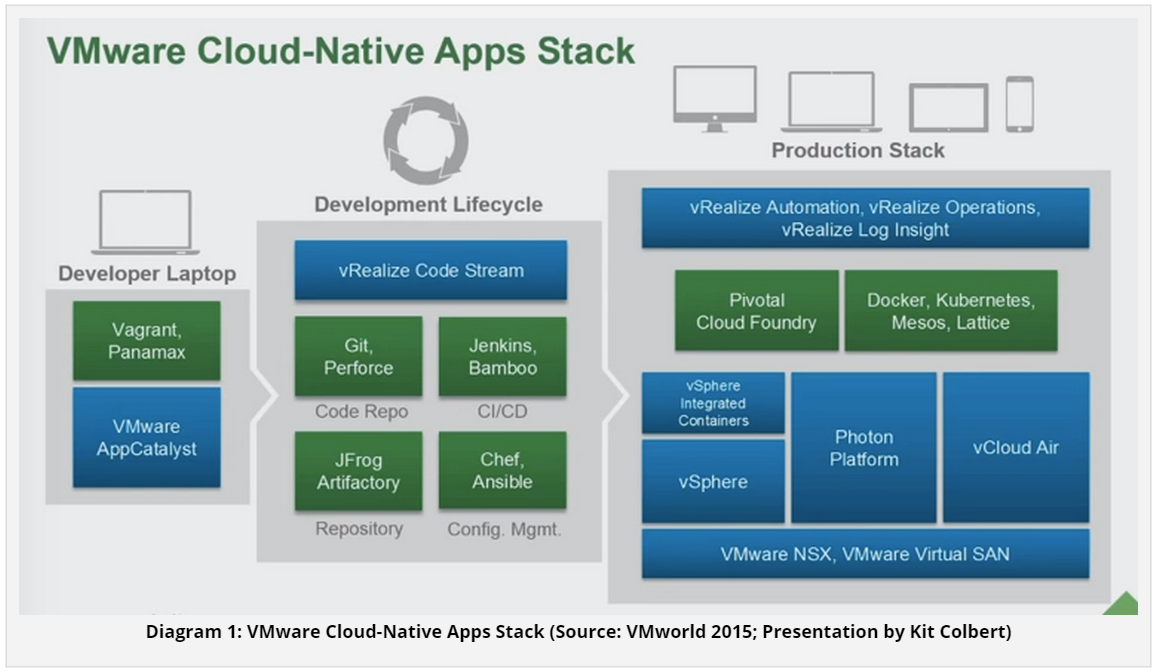This screenshot has height=672, width=1154.
Task: Click the Docker, Kubernetes, Mesos, Lattice box
Action: [x=951, y=311]
